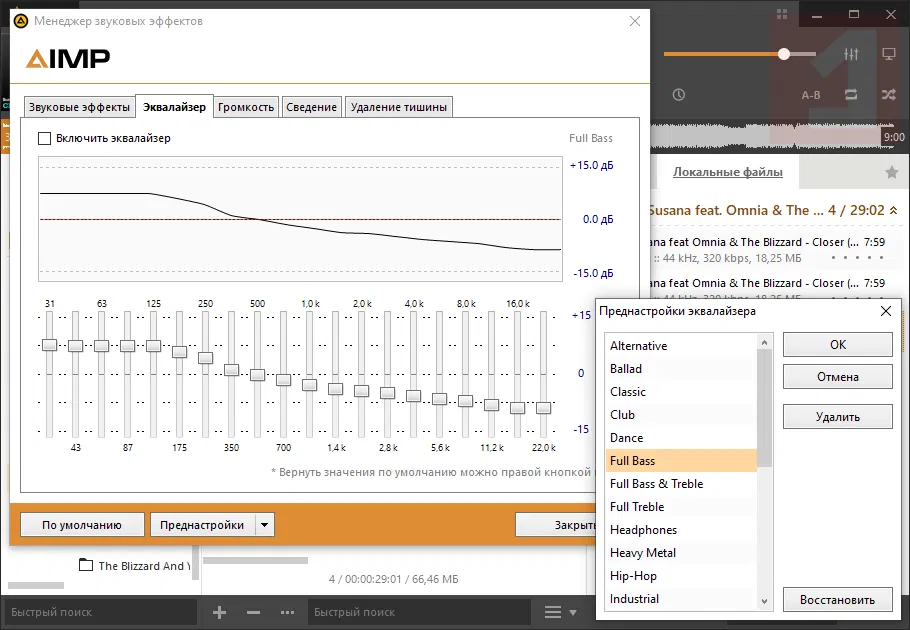Close the equalizer presets dialog

coord(886,311)
